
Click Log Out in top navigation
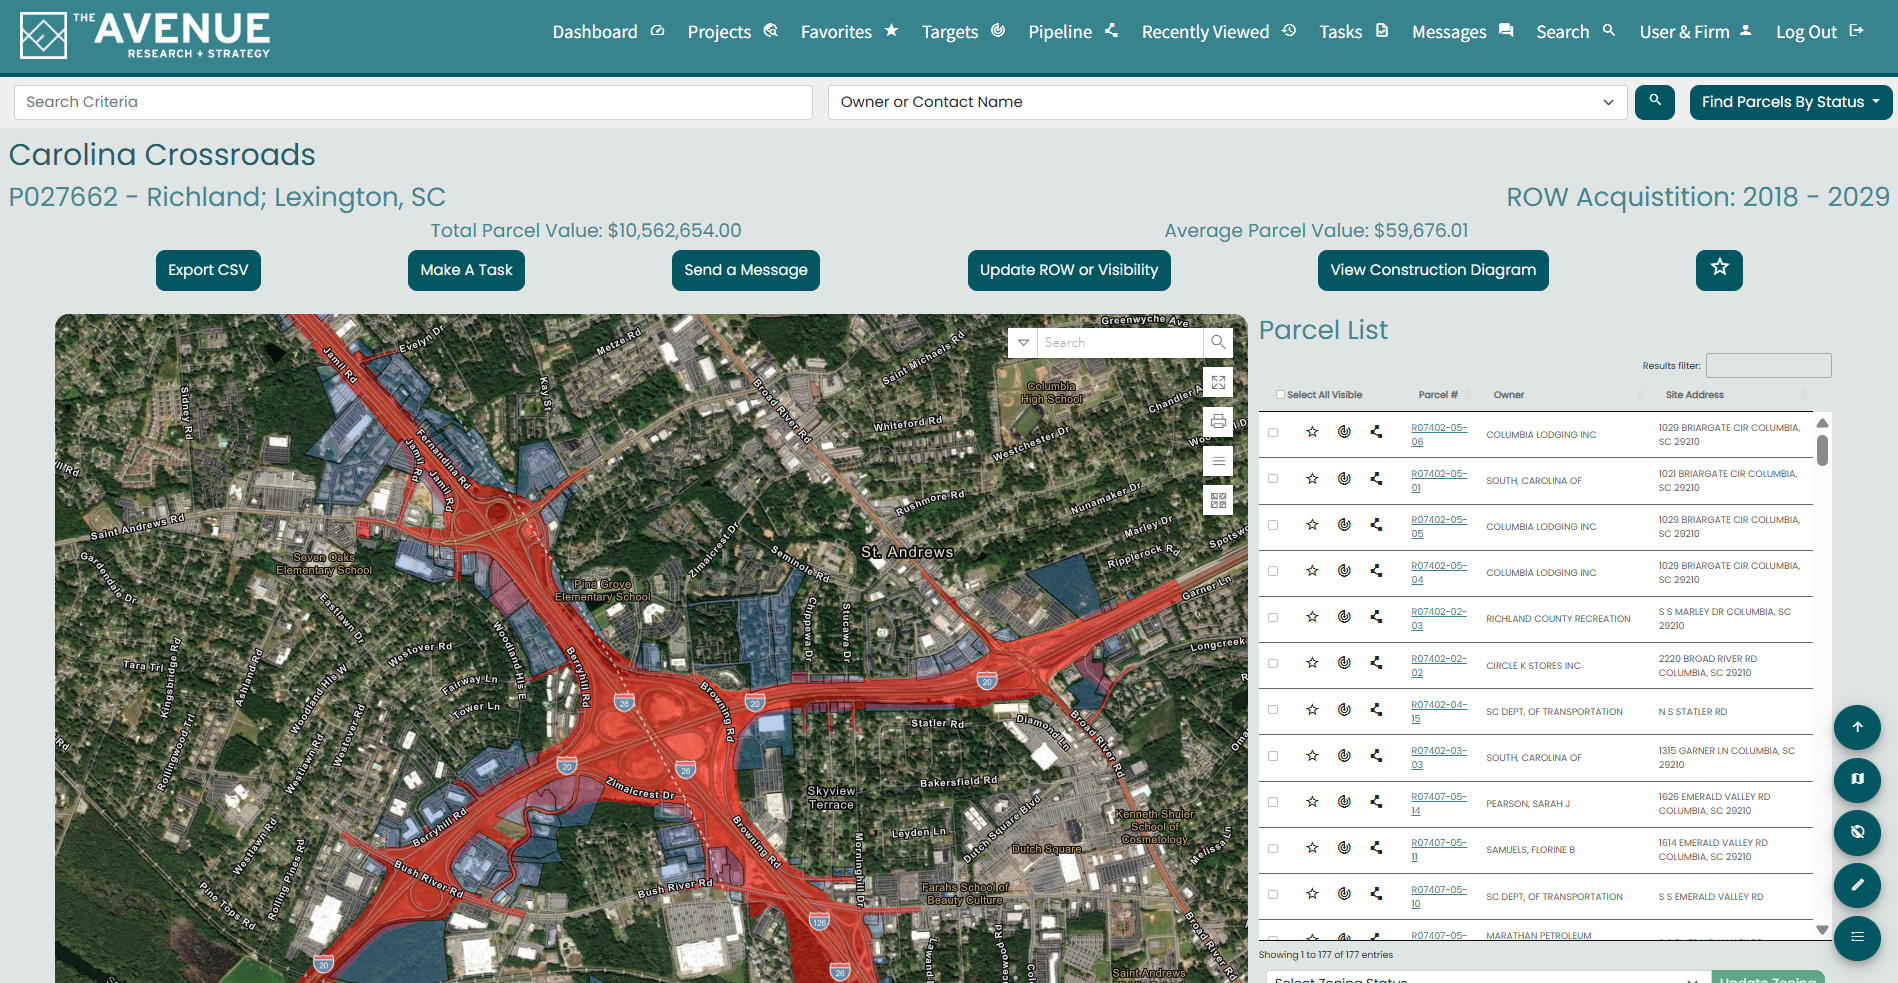1819,32
